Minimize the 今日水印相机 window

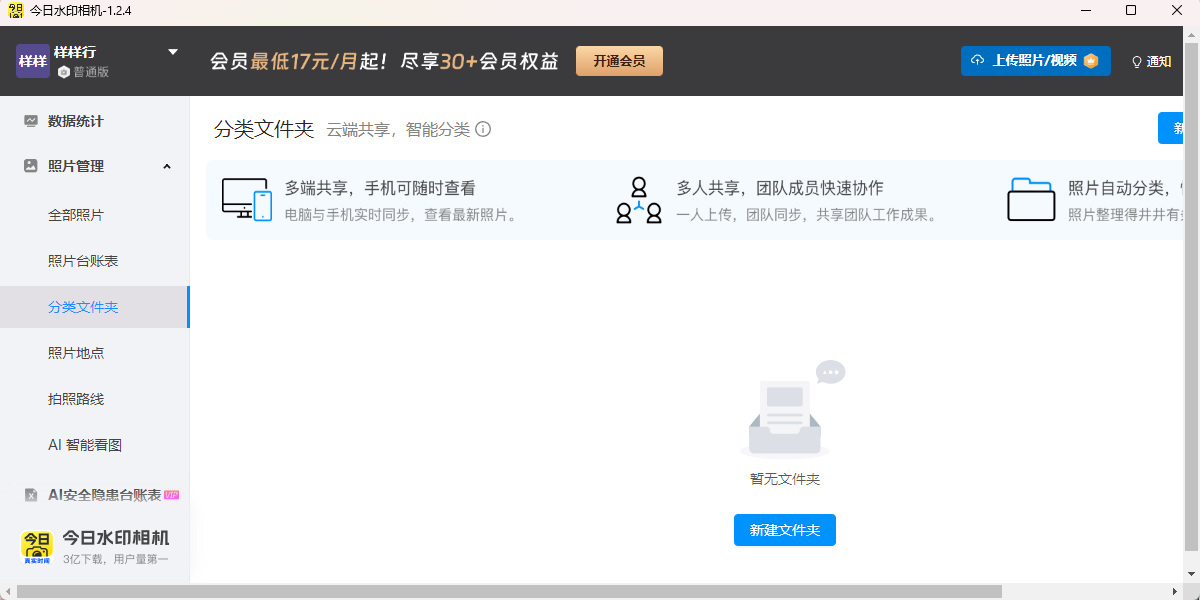coord(1086,10)
